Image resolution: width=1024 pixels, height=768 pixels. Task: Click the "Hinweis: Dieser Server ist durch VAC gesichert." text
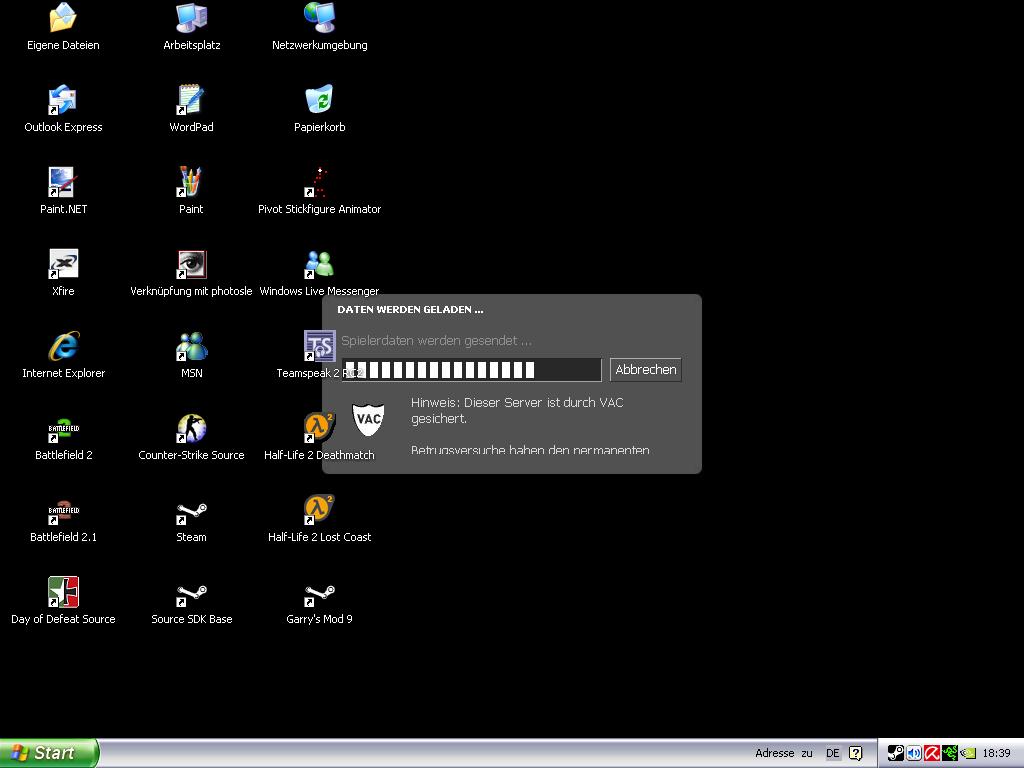(517, 410)
